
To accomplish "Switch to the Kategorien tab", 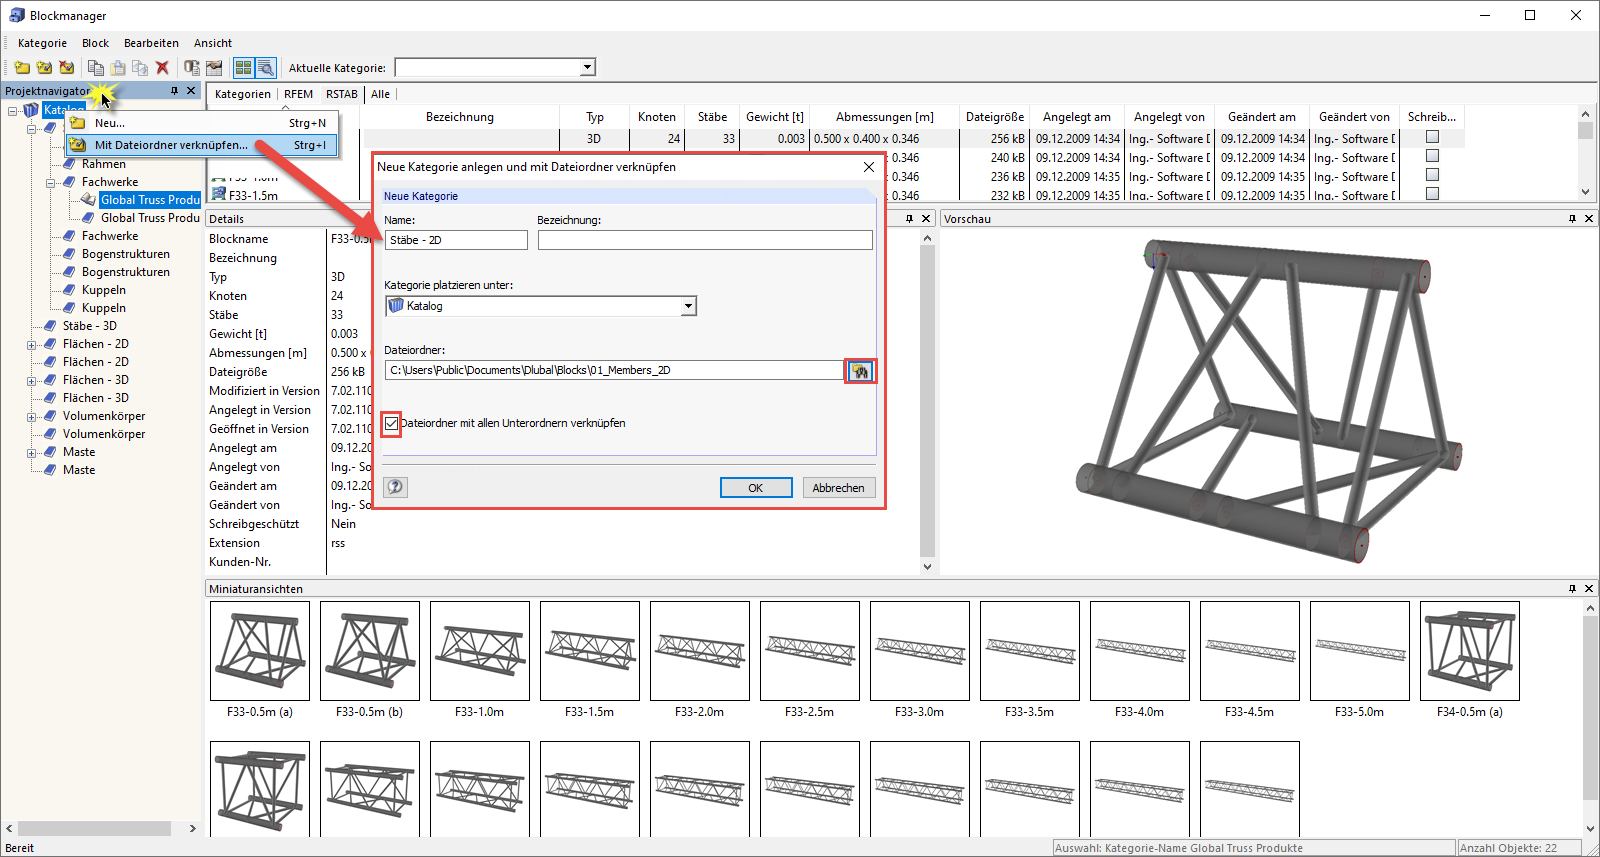I will (x=242, y=94).
